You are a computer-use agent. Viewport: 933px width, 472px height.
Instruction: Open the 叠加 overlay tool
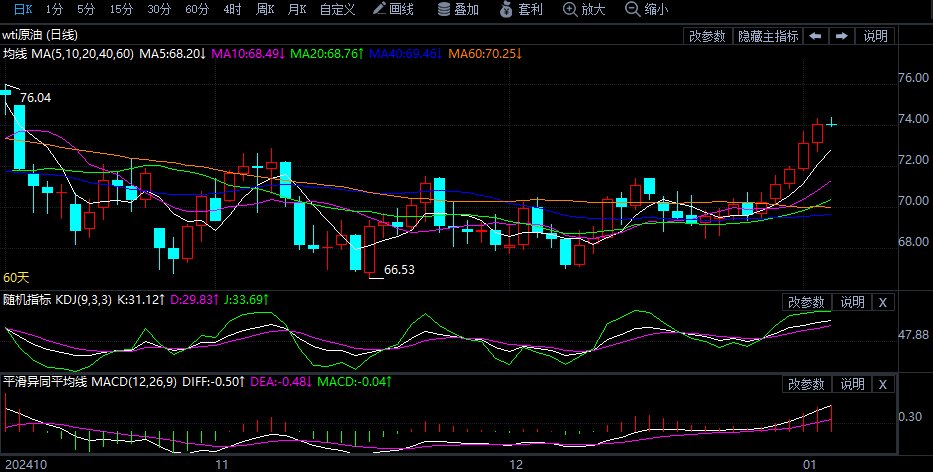[458, 9]
